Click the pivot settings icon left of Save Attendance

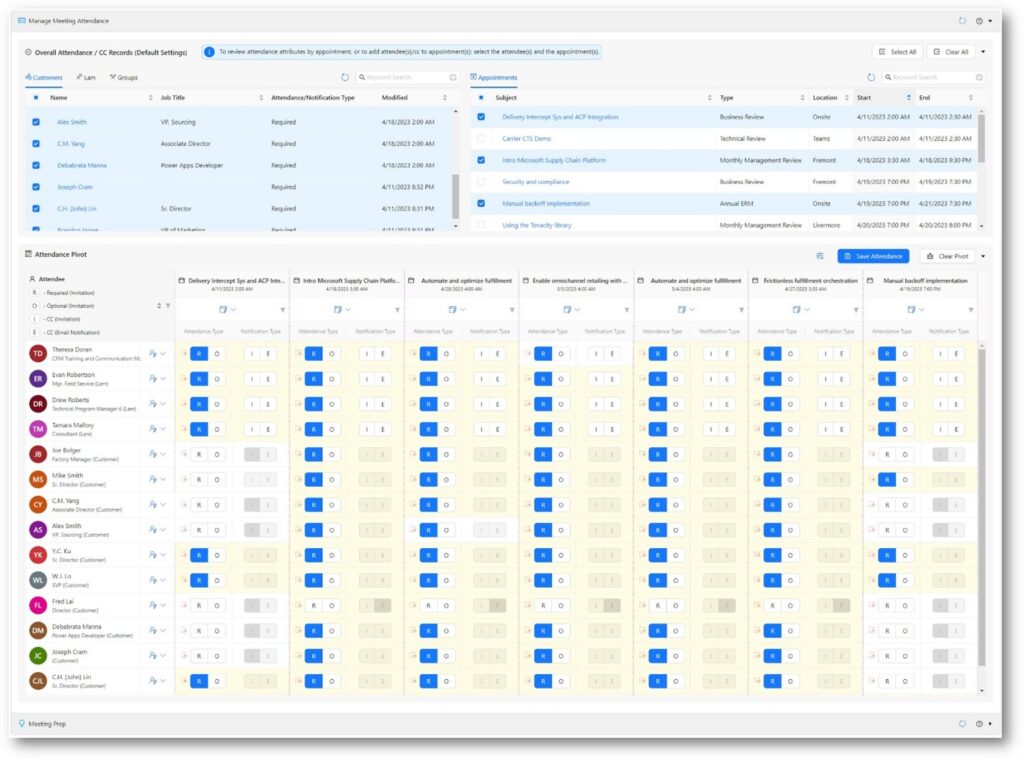[x=819, y=256]
